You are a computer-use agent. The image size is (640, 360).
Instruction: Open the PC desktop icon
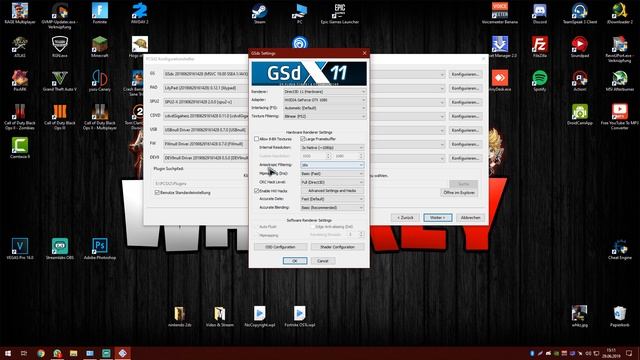click(x=300, y=13)
